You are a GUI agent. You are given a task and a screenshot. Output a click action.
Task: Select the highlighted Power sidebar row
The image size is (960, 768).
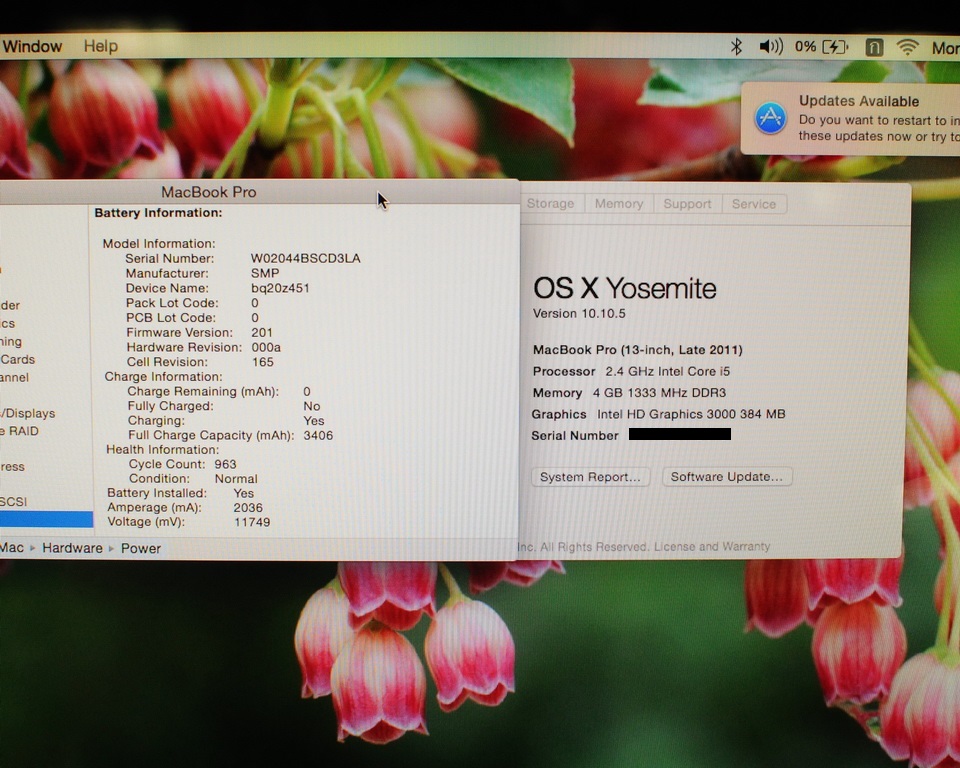[x=46, y=519]
